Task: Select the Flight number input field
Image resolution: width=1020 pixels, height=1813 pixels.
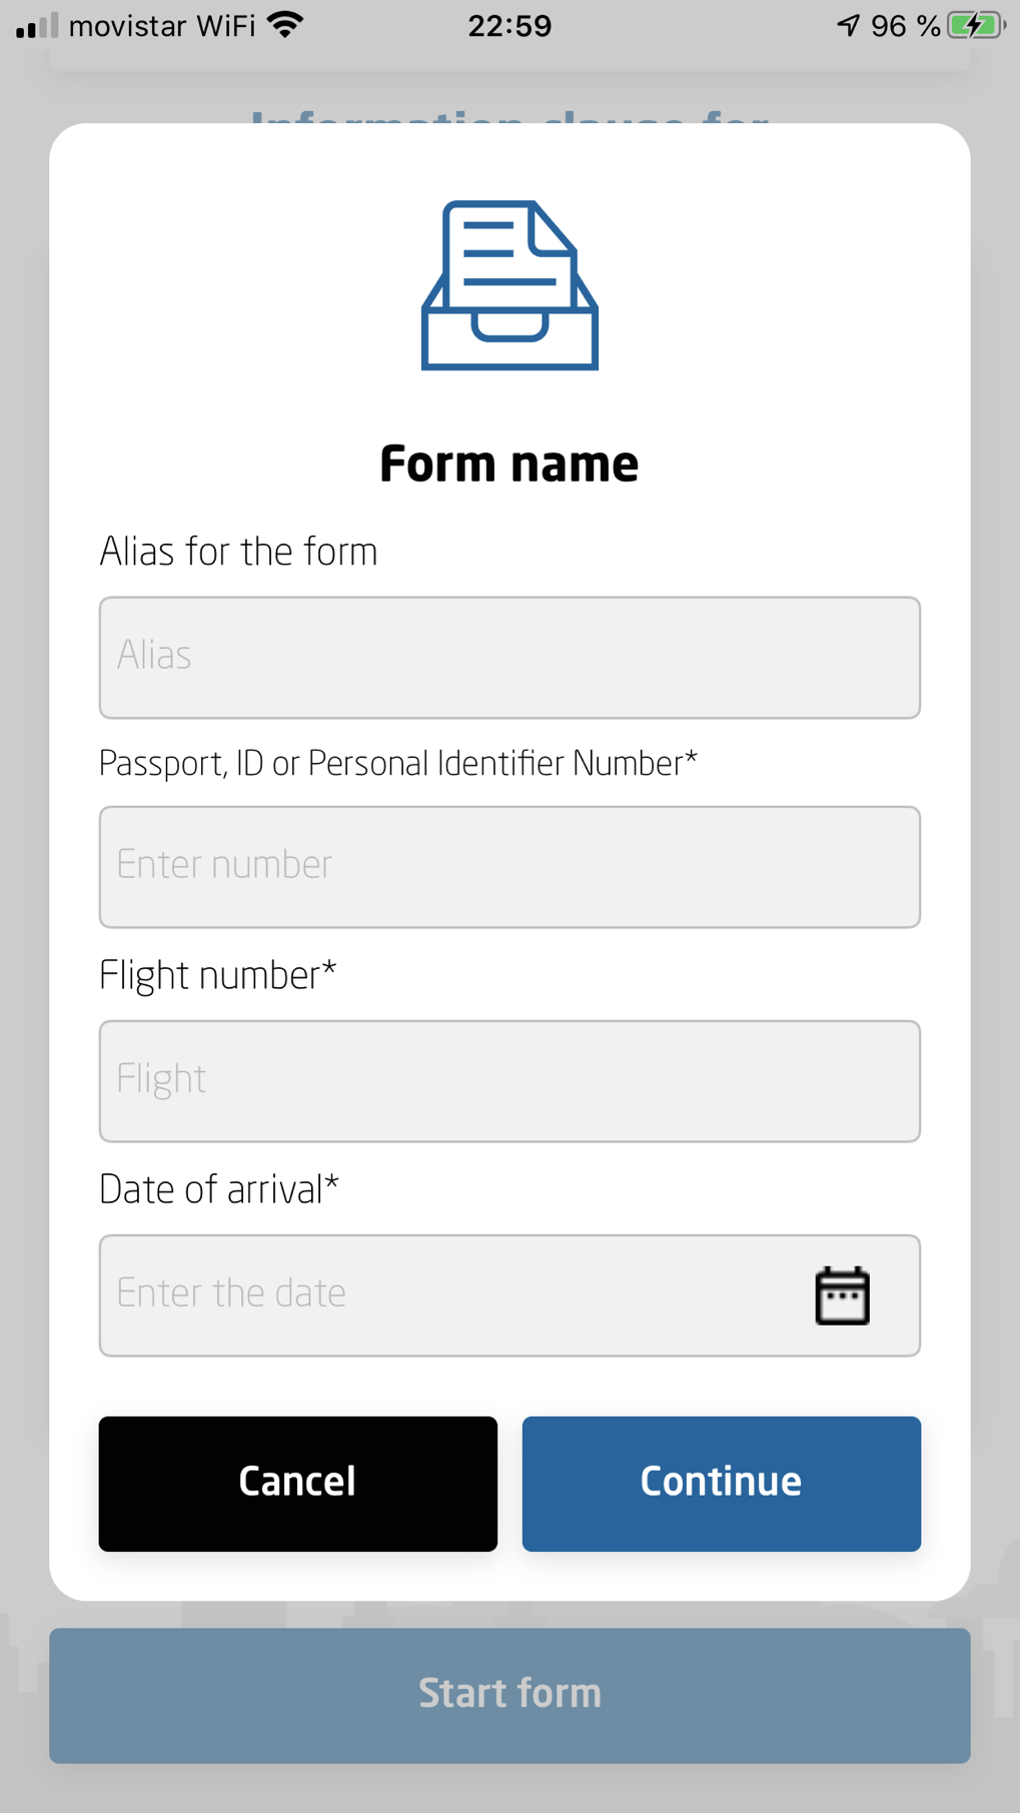Action: pyautogui.click(x=509, y=1081)
